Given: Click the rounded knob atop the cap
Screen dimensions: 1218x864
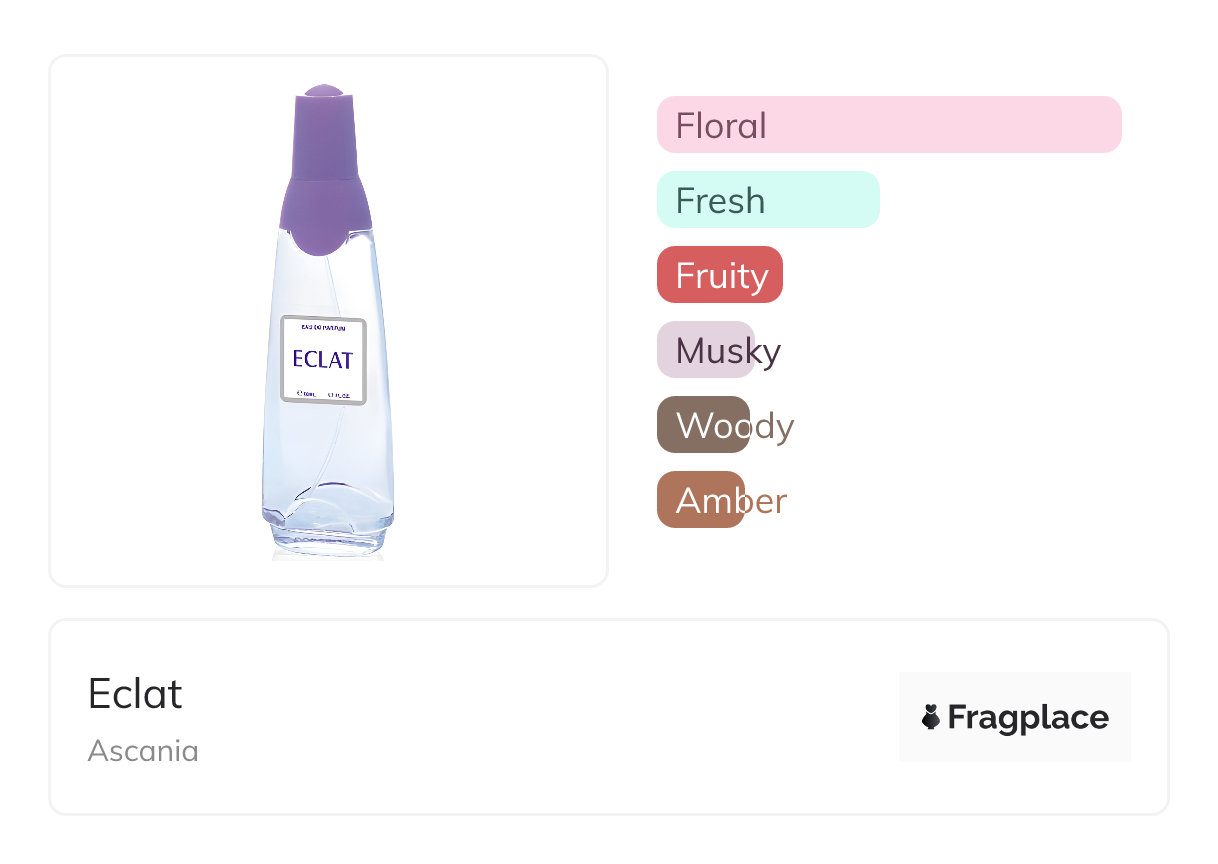Looking at the screenshot, I should pos(323,91).
